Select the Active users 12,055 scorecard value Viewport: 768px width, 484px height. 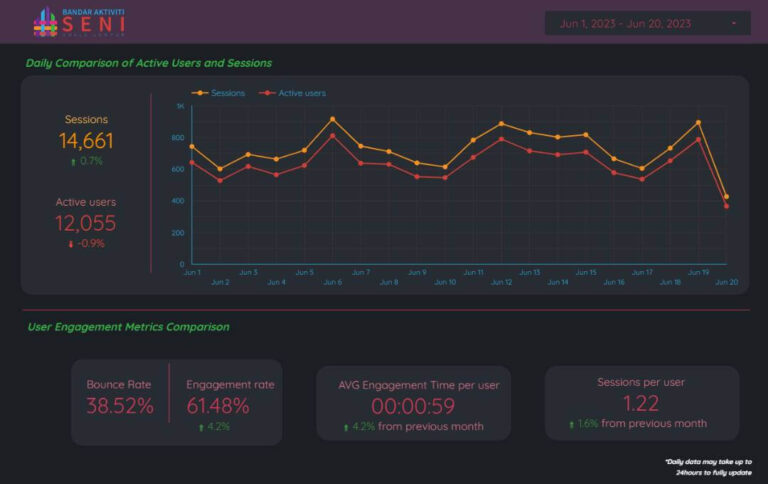pyautogui.click(x=86, y=223)
